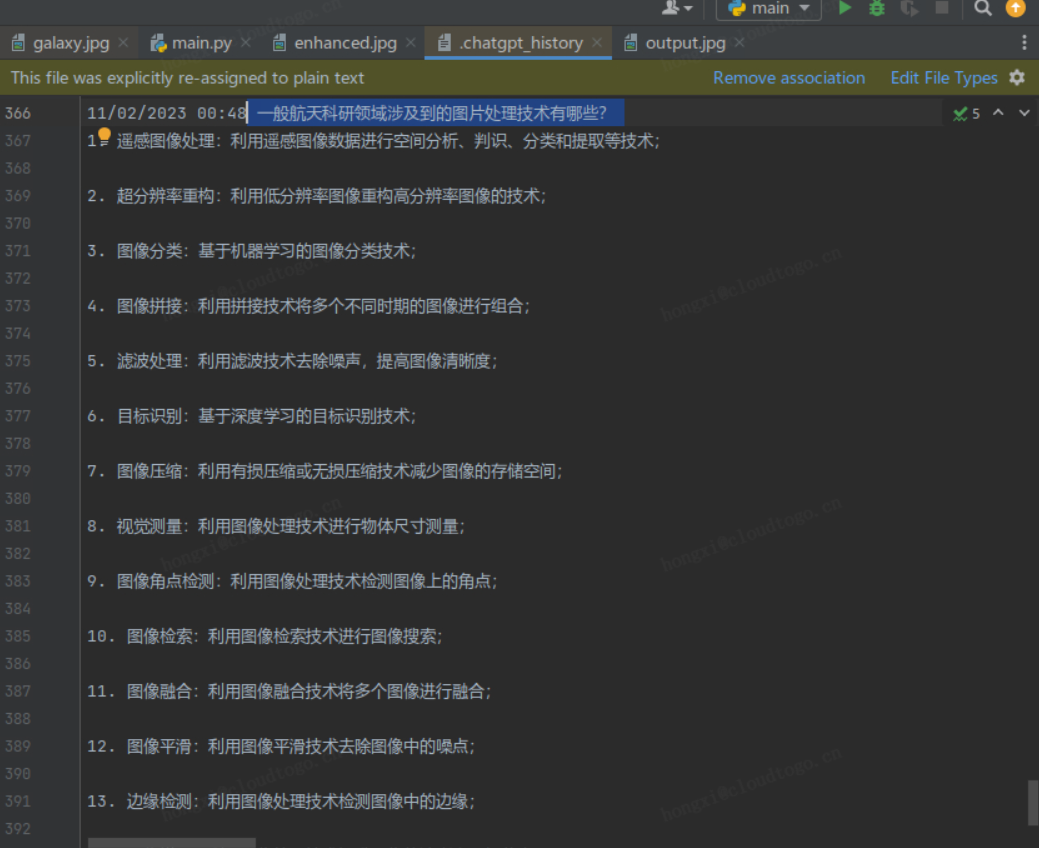Start debugging with the bug icon
This screenshot has width=1039, height=848.
[x=876, y=9]
